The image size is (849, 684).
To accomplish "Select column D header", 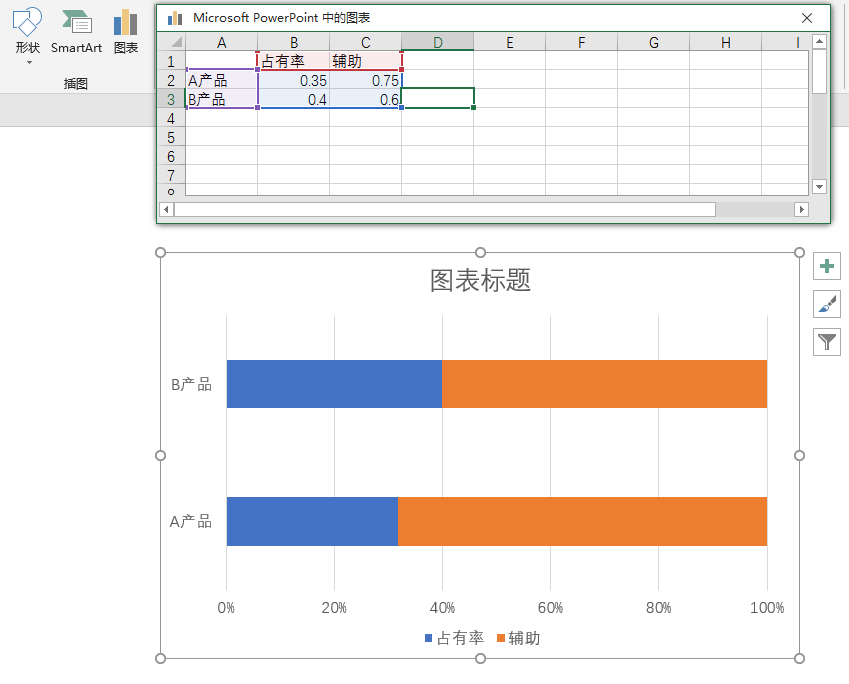I will coord(437,42).
